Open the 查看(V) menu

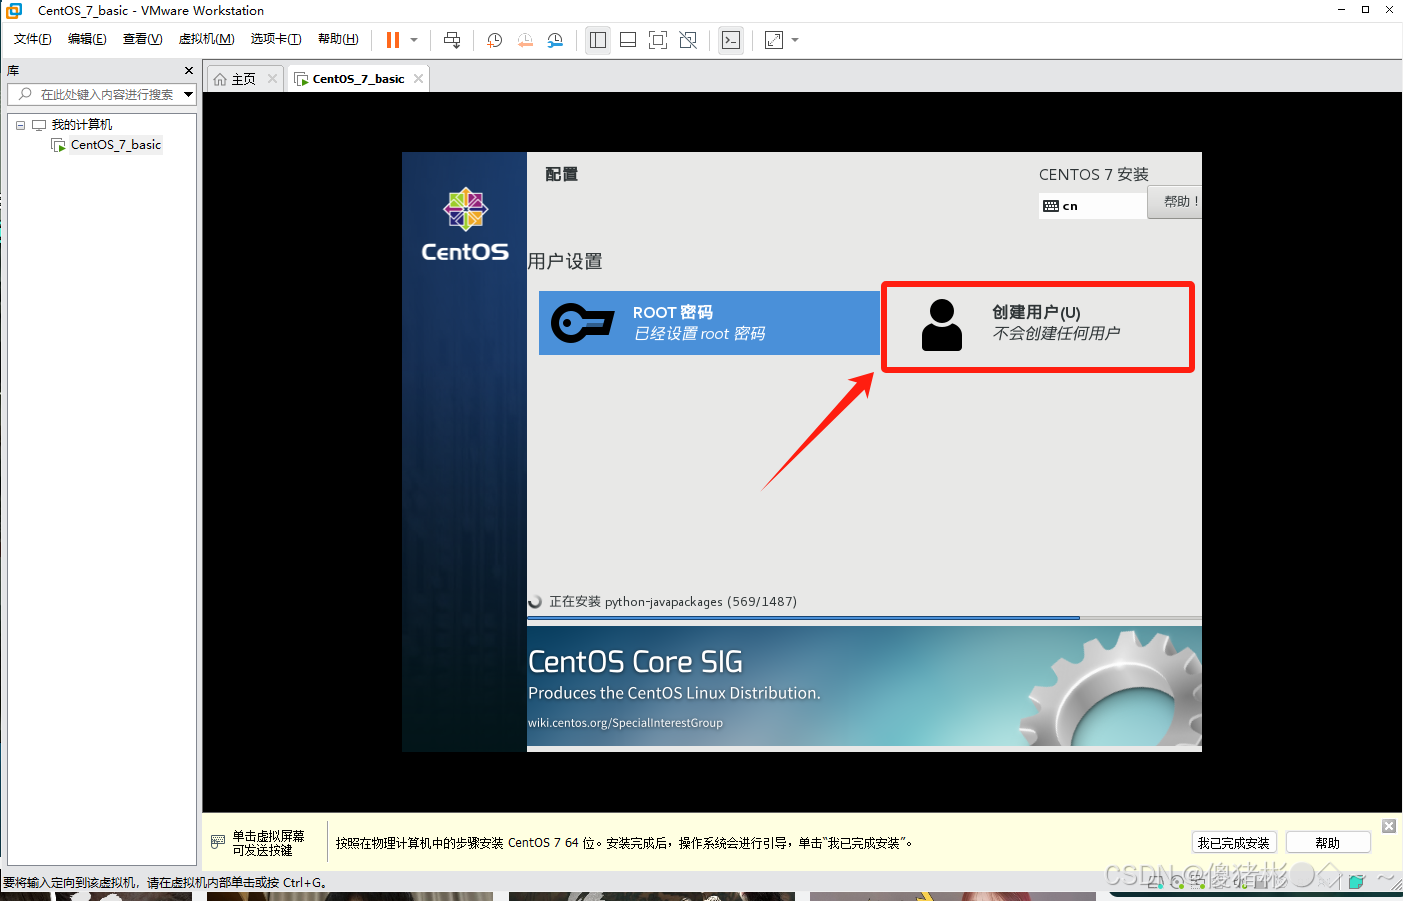click(x=142, y=39)
